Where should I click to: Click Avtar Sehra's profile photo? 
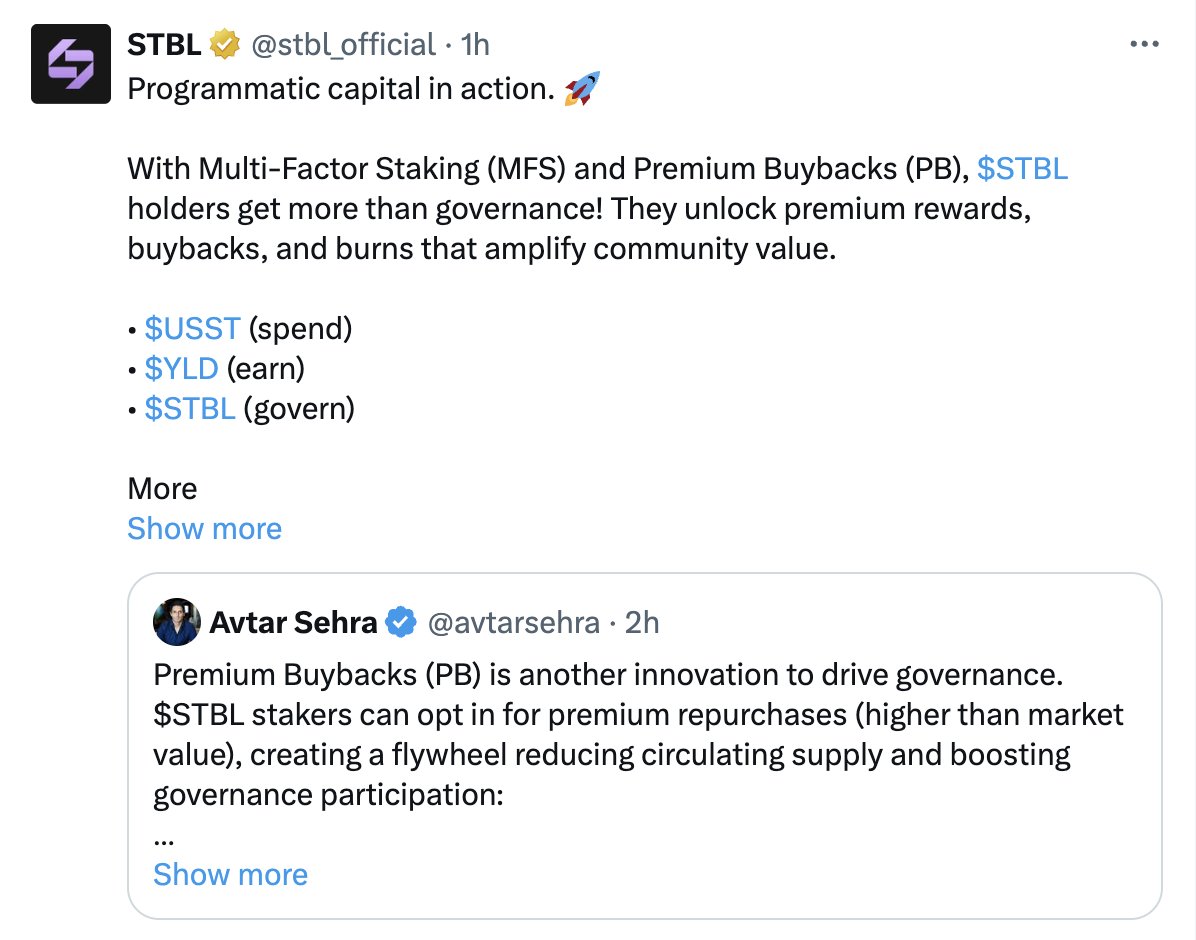click(177, 622)
